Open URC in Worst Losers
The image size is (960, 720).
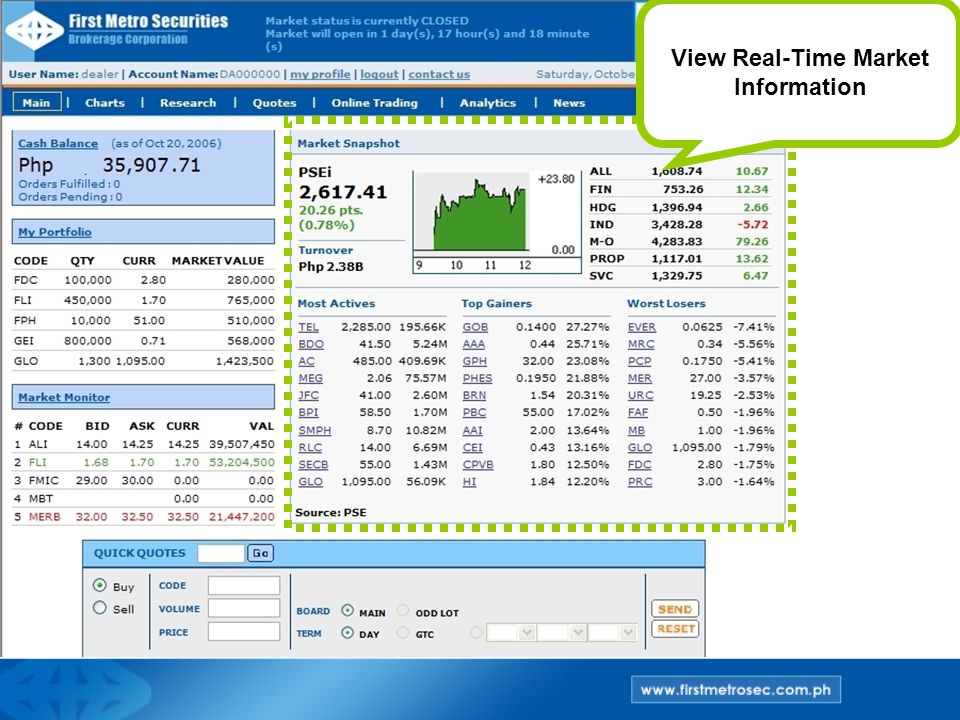[x=640, y=396]
